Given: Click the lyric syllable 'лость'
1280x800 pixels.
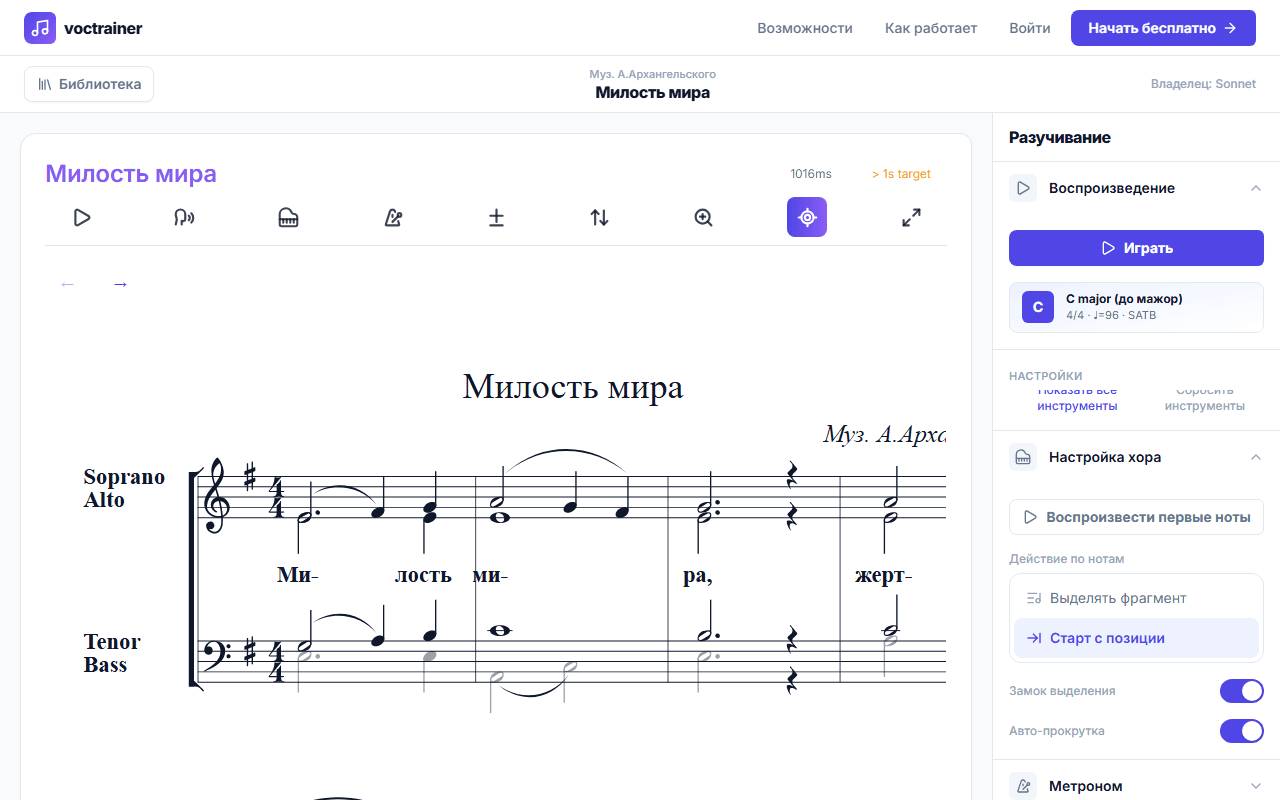Looking at the screenshot, I should click(423, 575).
